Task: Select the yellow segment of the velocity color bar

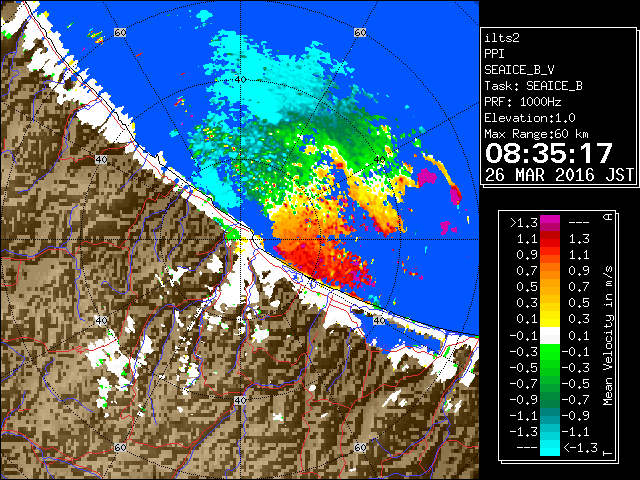Action: coord(550,319)
